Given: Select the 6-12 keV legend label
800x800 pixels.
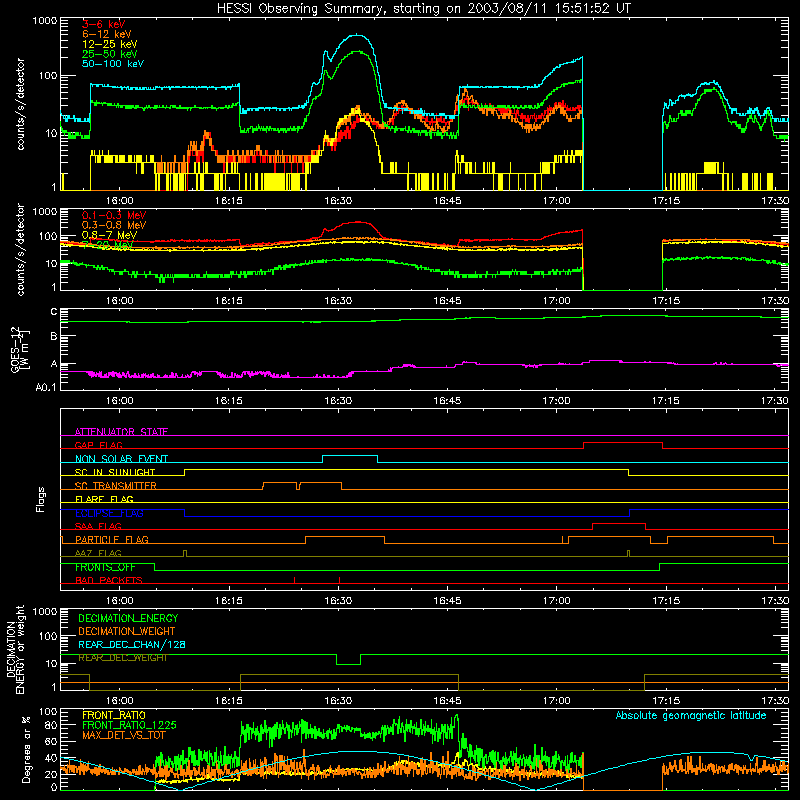Looking at the screenshot, I should tap(107, 34).
